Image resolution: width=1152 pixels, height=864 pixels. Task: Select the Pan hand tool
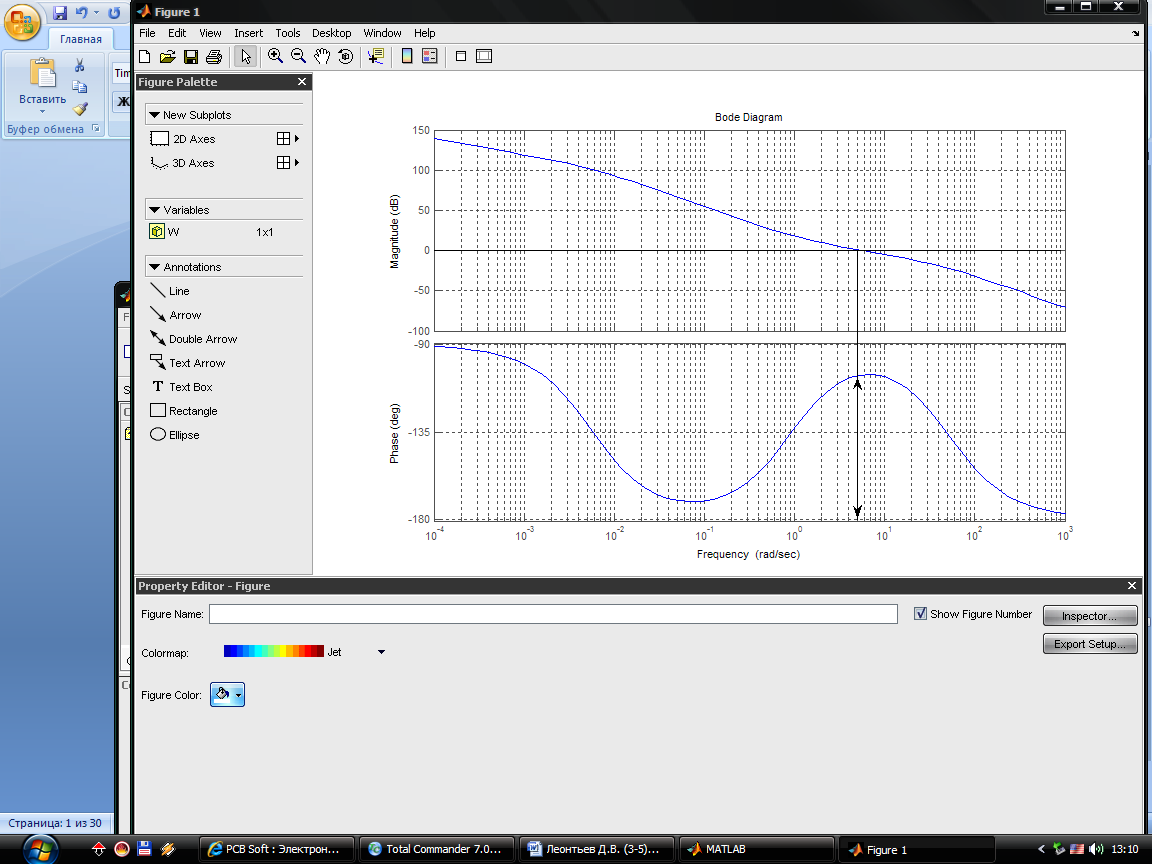point(322,57)
